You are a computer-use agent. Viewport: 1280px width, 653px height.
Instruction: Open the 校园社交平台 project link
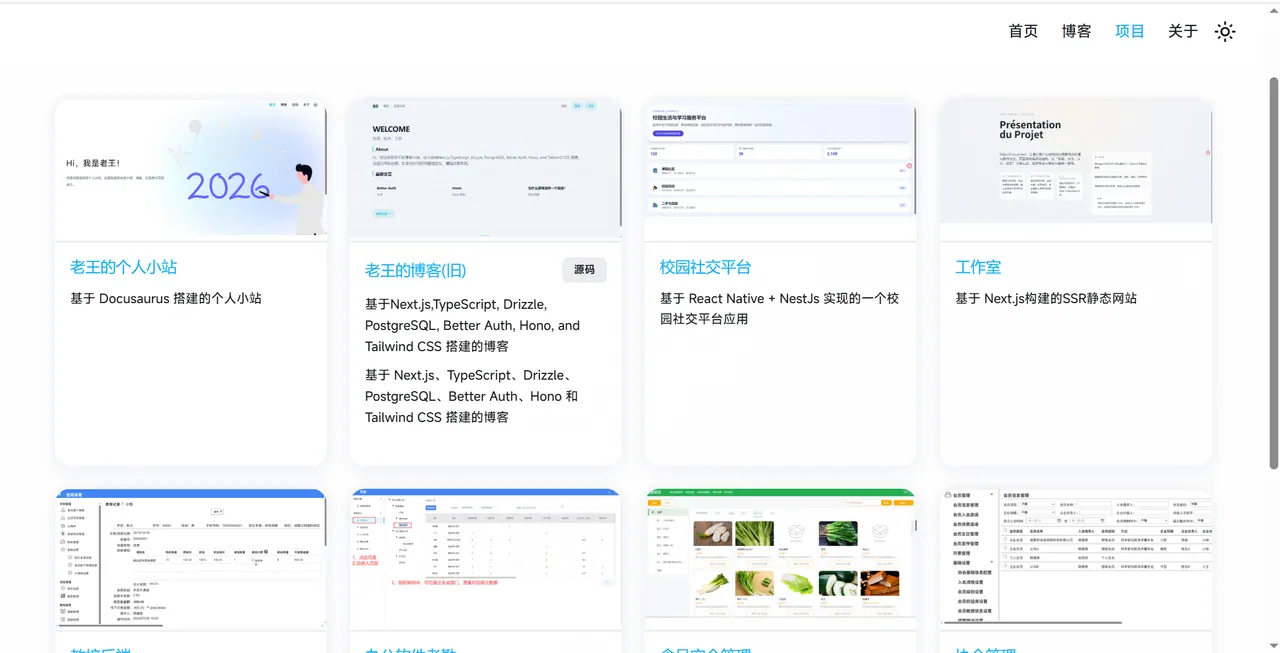click(705, 267)
